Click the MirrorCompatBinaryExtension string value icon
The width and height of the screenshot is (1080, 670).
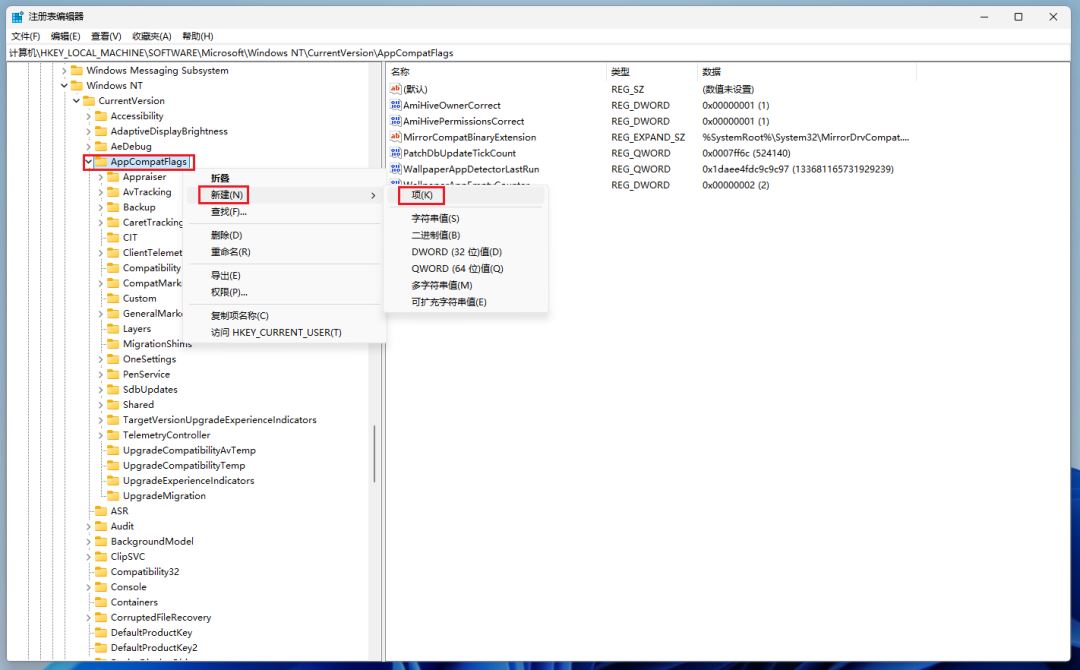[395, 137]
